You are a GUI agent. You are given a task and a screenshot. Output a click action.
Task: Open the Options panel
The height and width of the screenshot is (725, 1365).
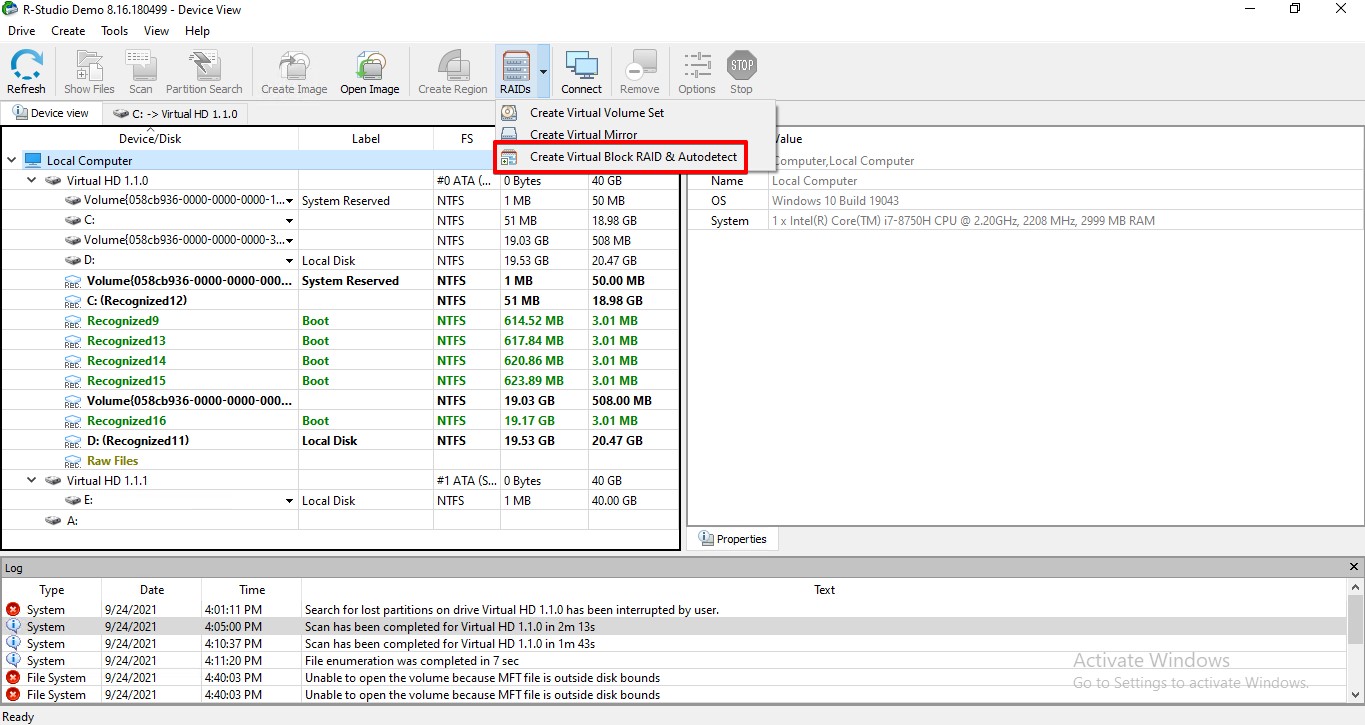pyautogui.click(x=696, y=70)
